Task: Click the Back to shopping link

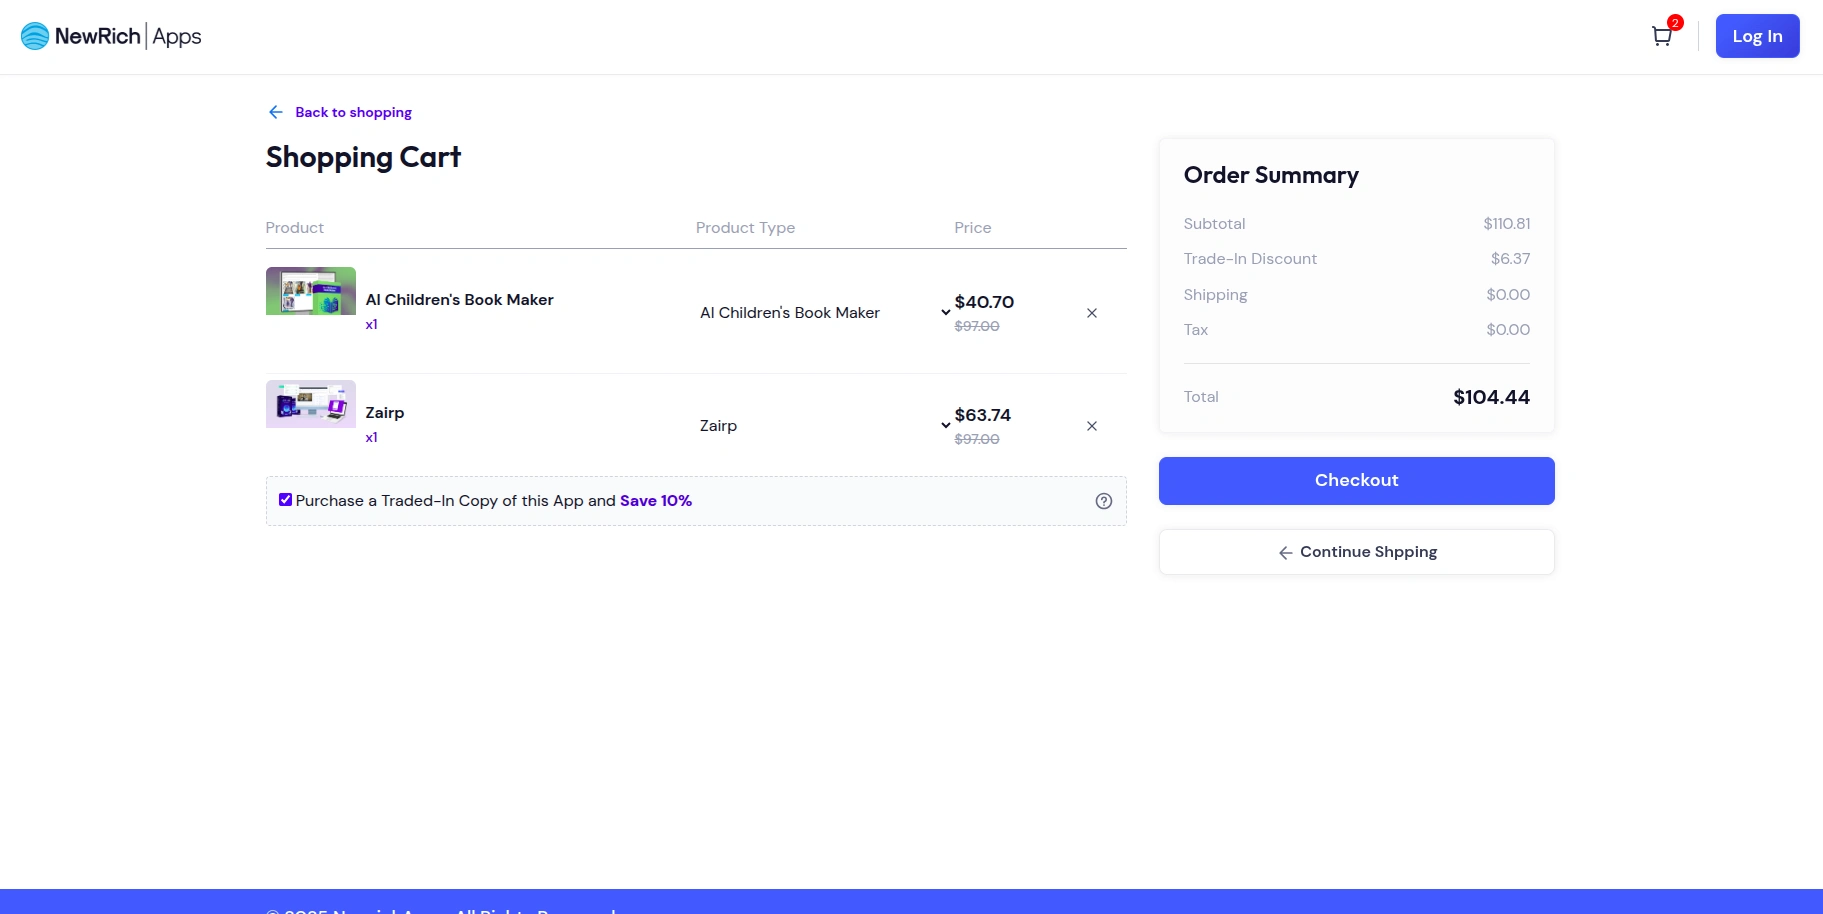Action: (353, 111)
